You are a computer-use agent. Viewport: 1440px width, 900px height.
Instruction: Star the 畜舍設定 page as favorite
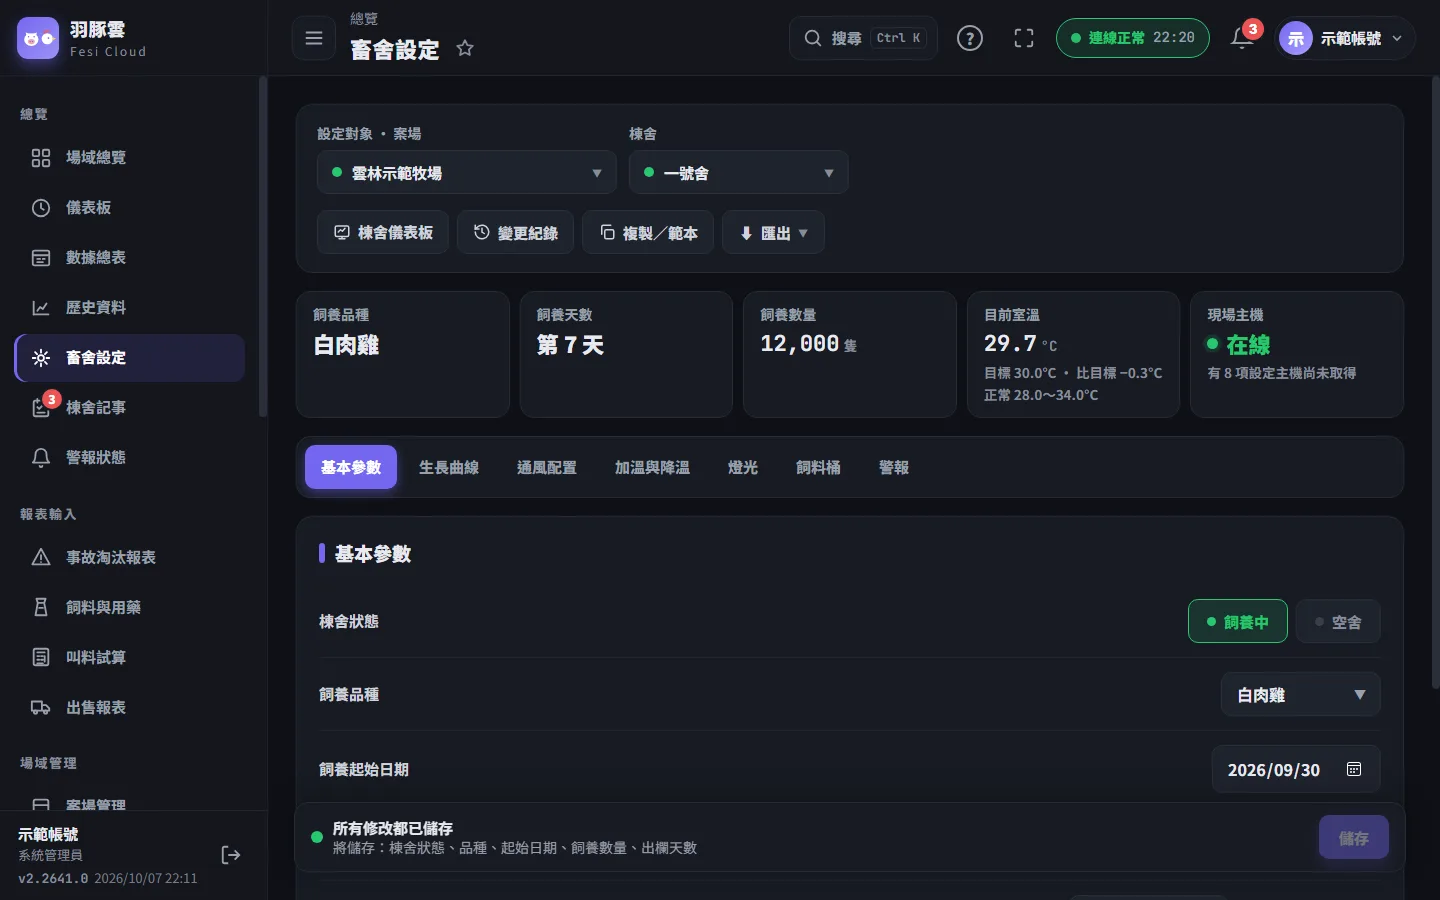[465, 48]
